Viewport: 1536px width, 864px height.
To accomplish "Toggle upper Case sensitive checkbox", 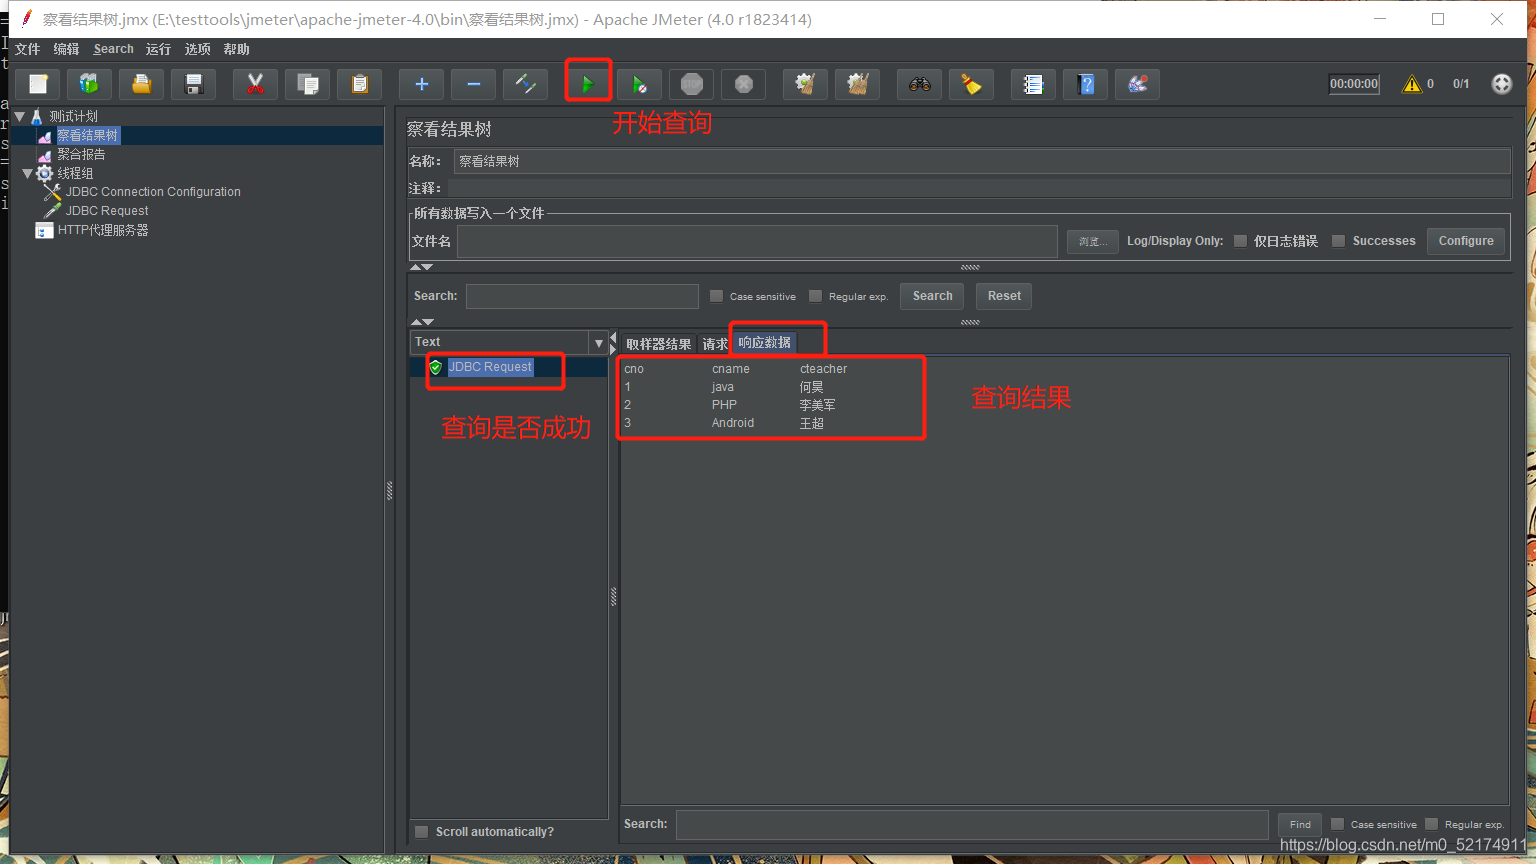I will [x=716, y=296].
